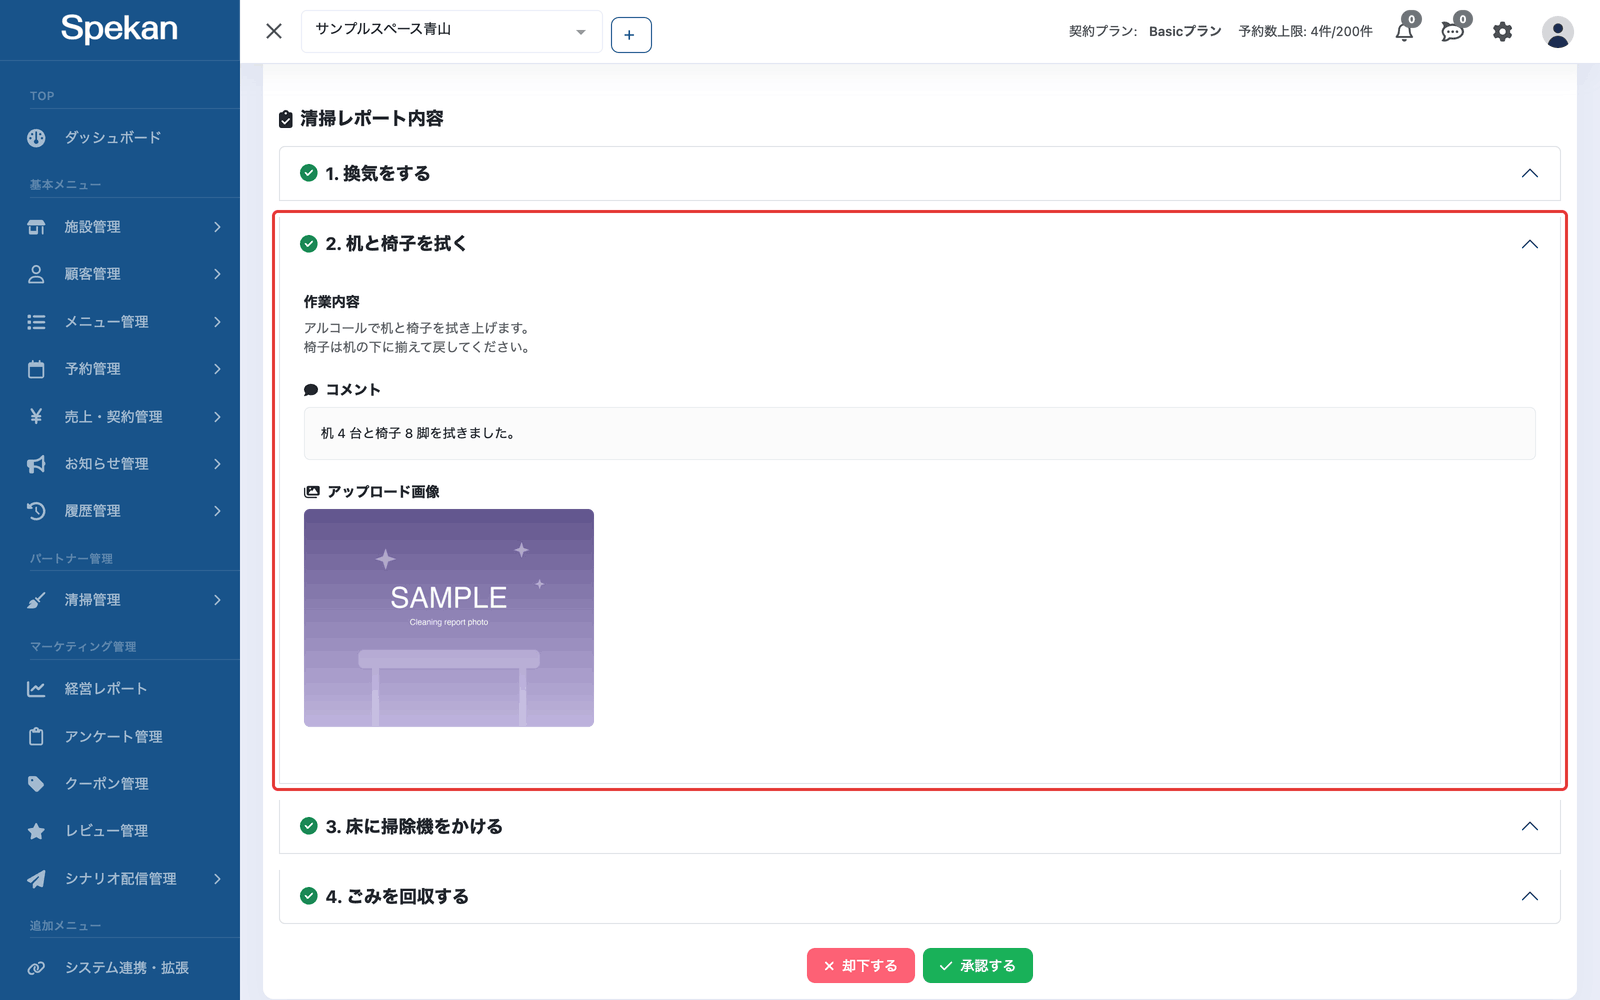Click the plus button beside the facility selector
Screen dimensions: 1600x1000
(x=631, y=35)
